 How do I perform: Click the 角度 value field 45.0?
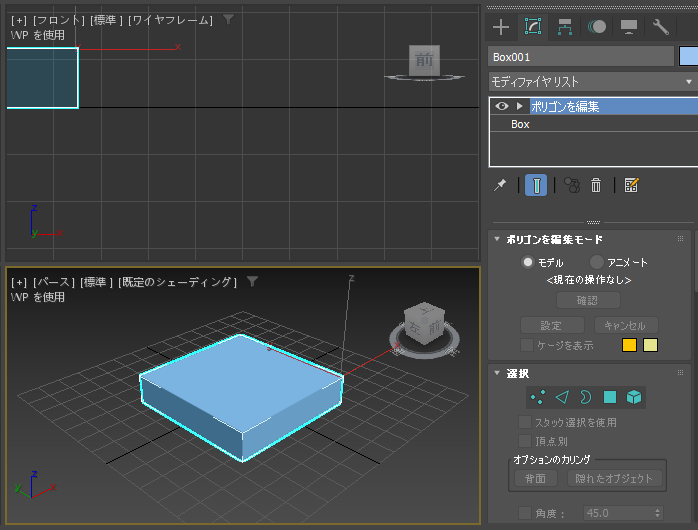point(617,513)
